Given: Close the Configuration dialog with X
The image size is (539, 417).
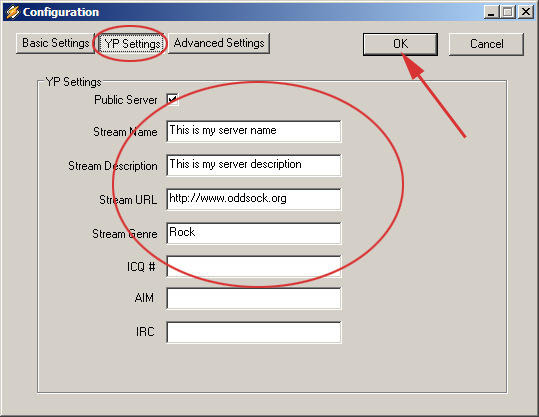Looking at the screenshot, I should (x=526, y=12).
